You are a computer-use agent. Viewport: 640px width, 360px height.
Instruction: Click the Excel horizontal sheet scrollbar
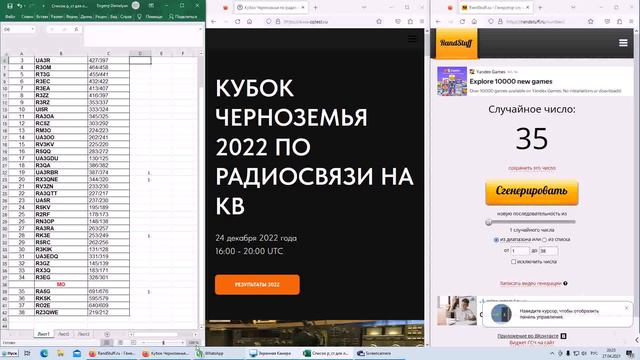click(157, 334)
